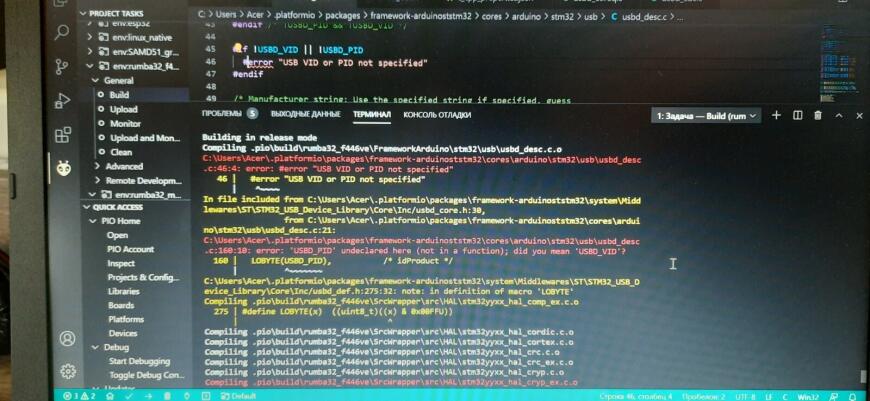Run the Monitor project task
Screen dimensions: 870x401
click(125, 124)
